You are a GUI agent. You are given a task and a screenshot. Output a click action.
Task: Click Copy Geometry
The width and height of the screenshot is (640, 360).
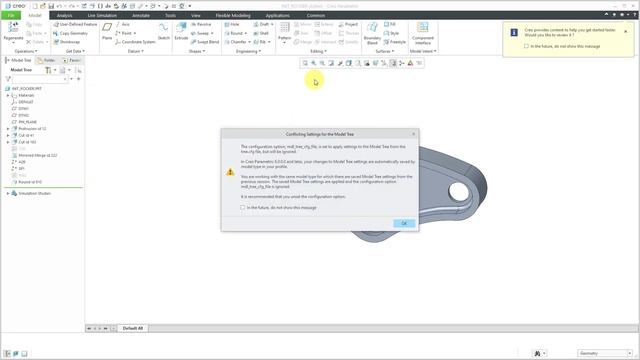[71, 33]
